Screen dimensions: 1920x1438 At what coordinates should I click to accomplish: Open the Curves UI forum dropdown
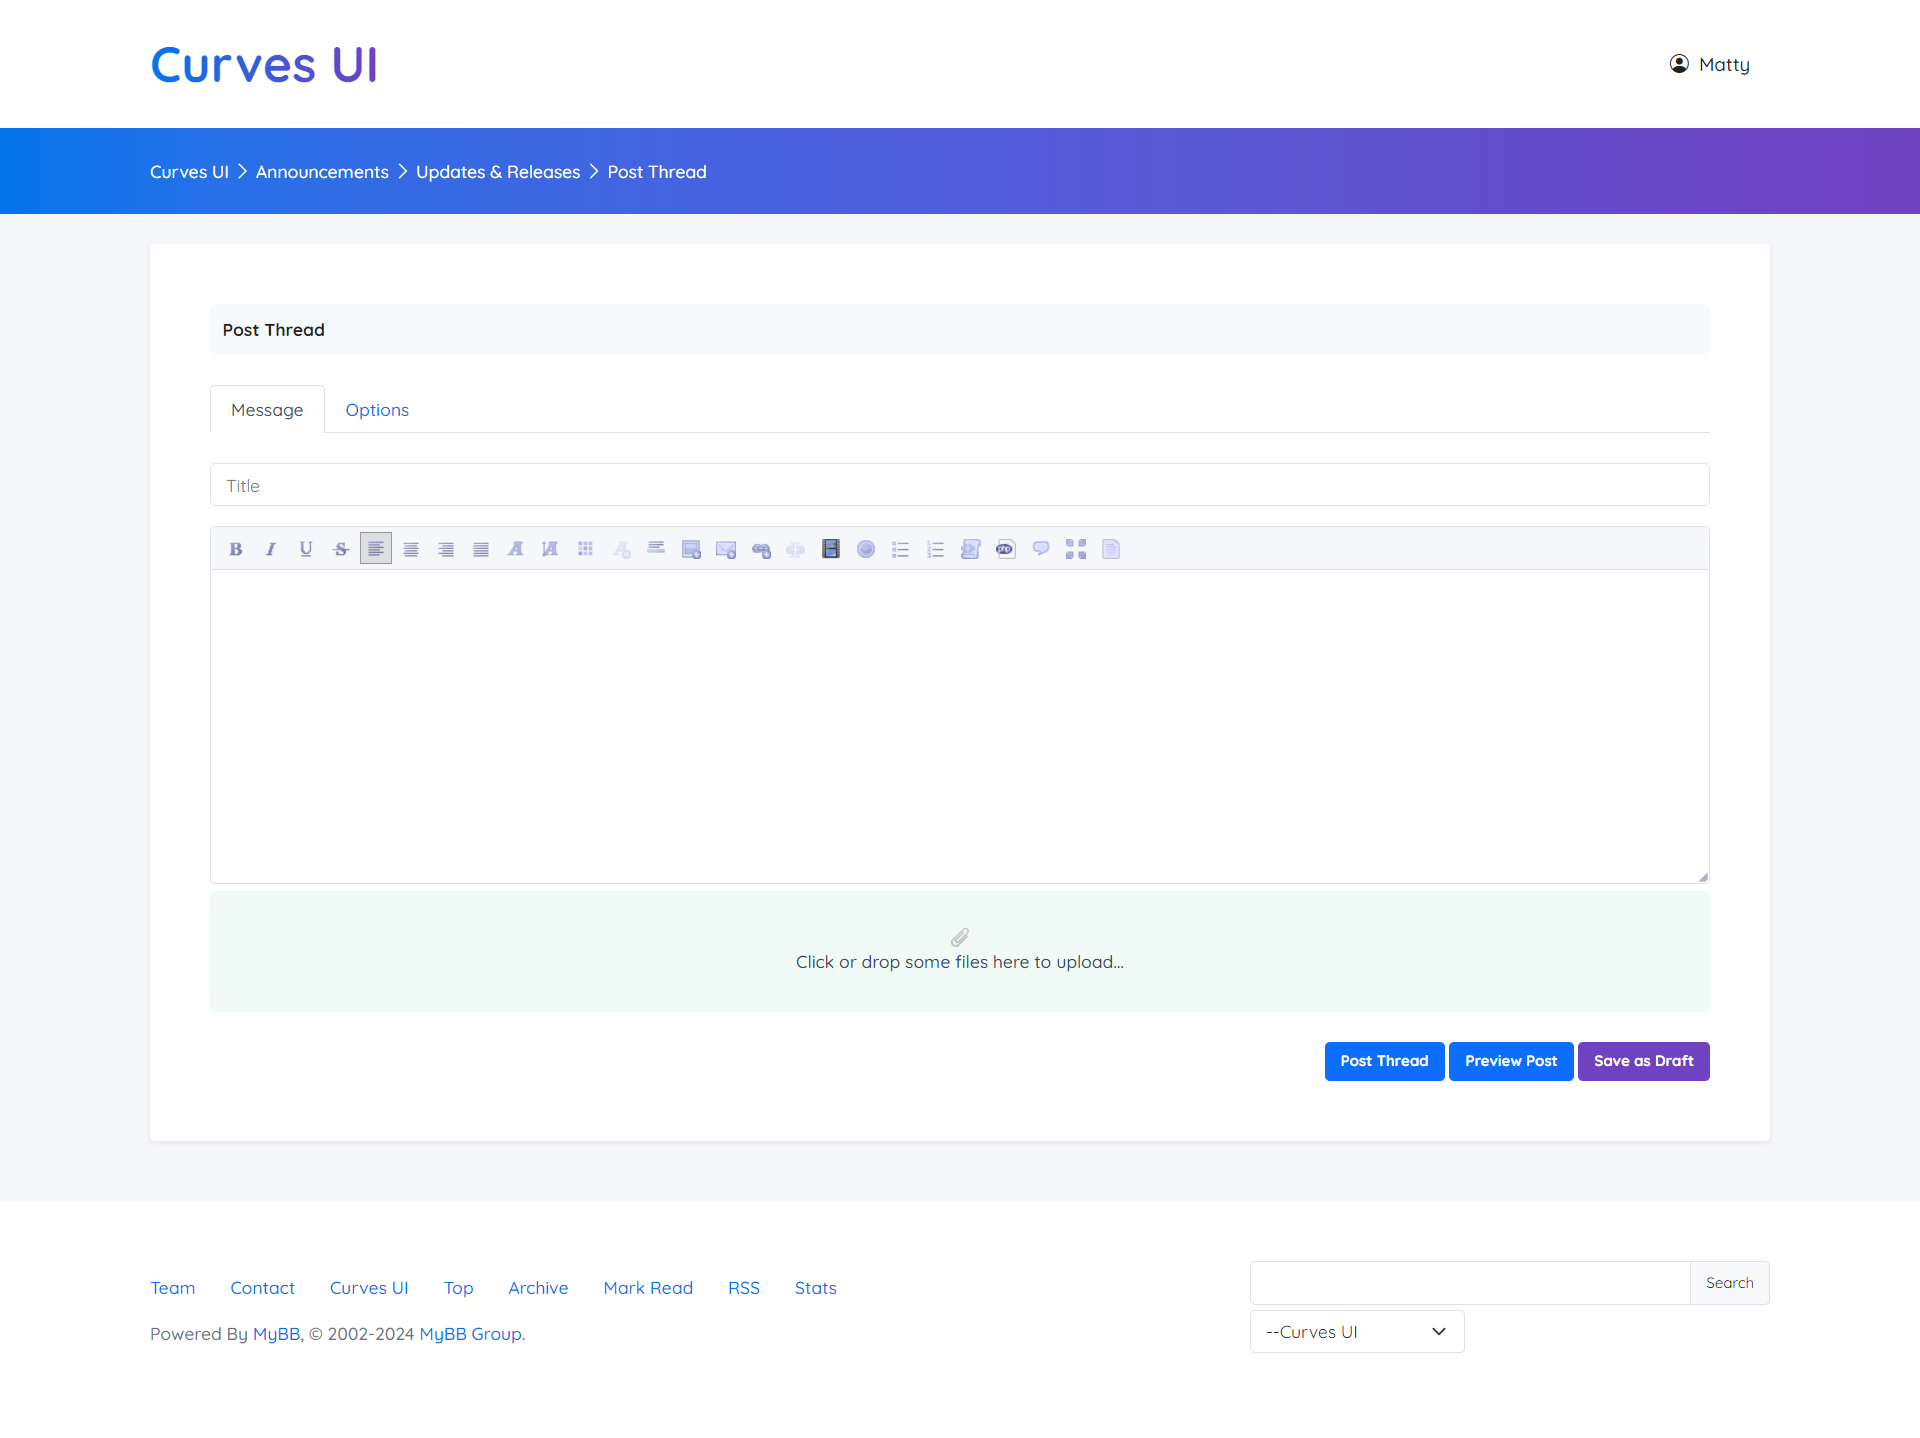coord(1356,1332)
